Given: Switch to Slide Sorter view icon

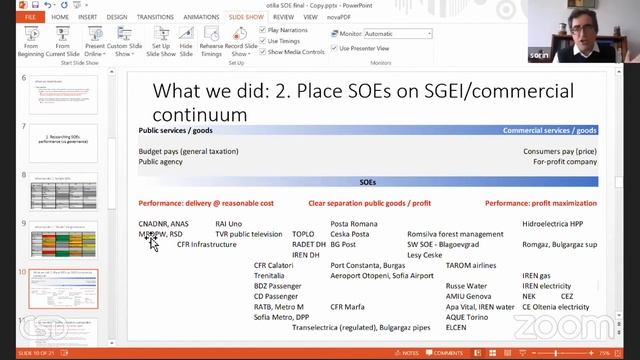Looking at the screenshot, I should tap(493, 353).
